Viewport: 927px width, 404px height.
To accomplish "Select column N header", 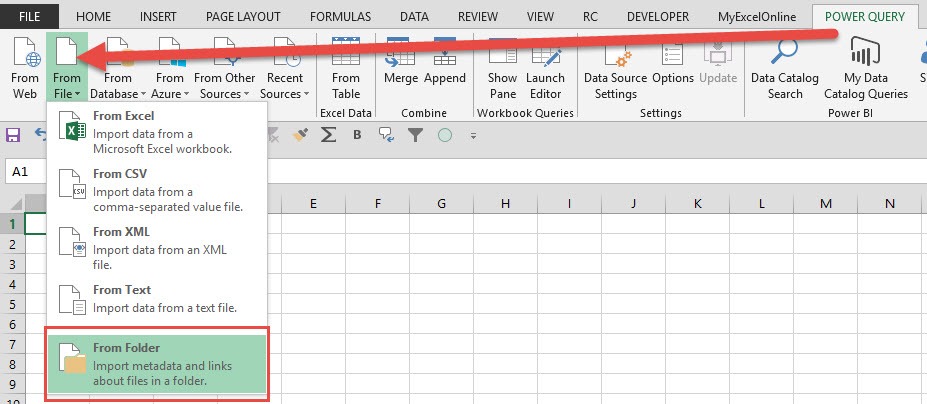I will tap(889, 203).
